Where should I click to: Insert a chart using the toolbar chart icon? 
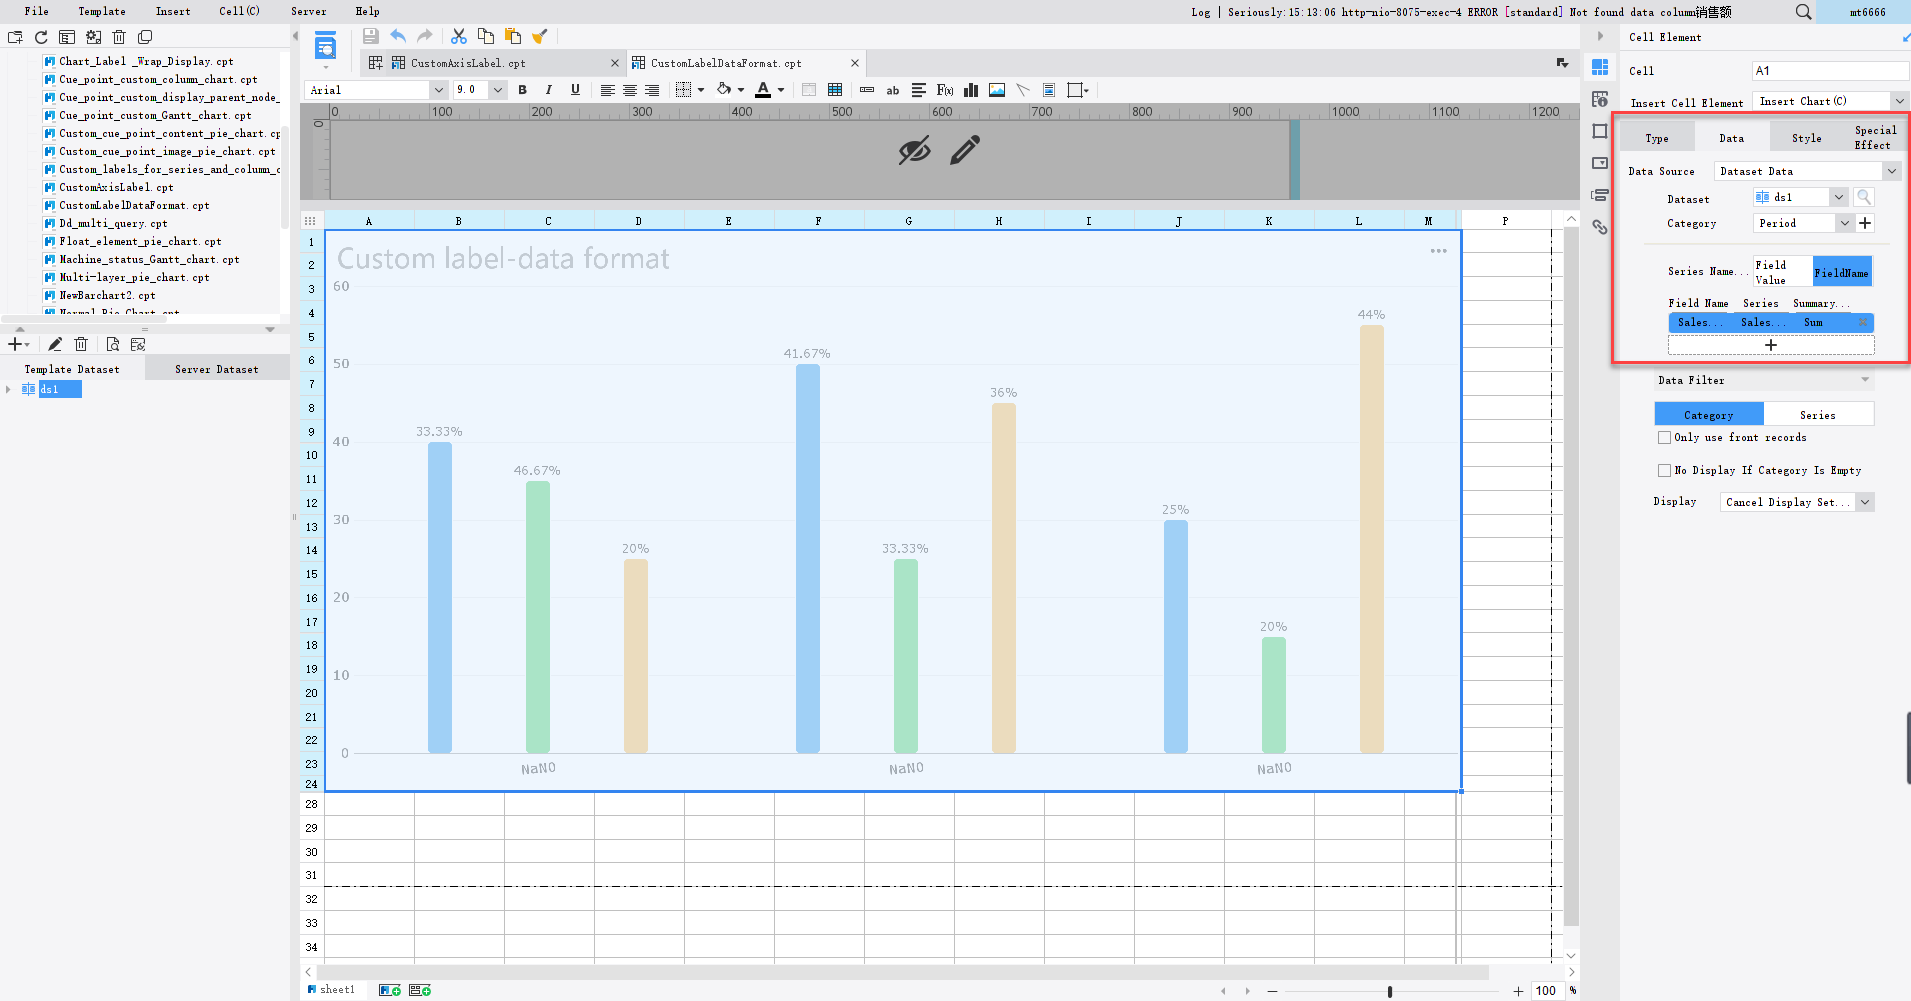point(970,90)
